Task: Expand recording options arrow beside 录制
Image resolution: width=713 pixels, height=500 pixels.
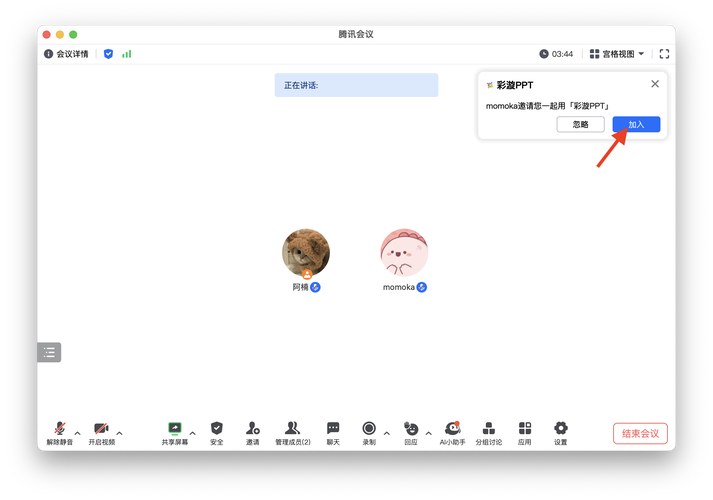Action: (387, 433)
